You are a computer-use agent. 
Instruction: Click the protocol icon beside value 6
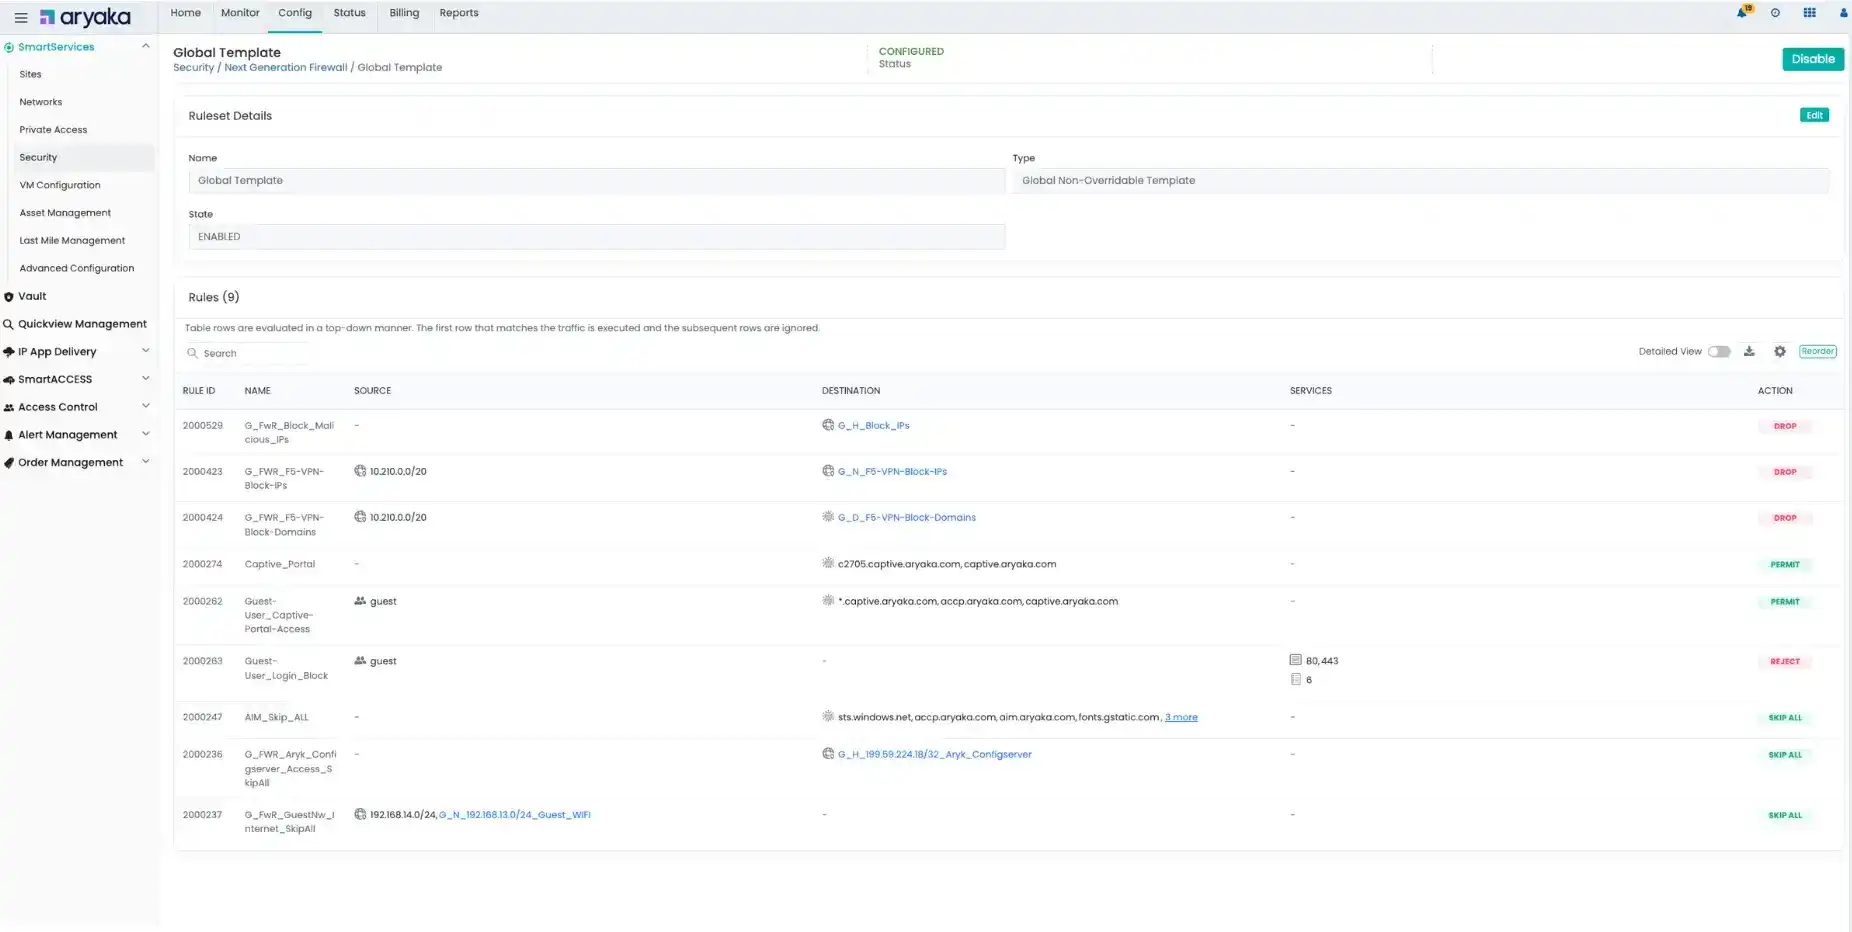(1296, 679)
